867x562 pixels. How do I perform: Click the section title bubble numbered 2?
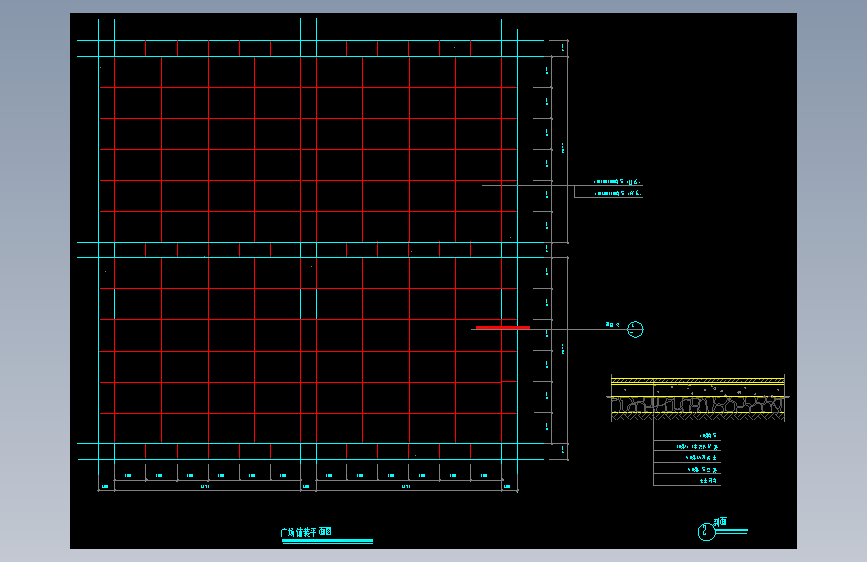pyautogui.click(x=706, y=532)
